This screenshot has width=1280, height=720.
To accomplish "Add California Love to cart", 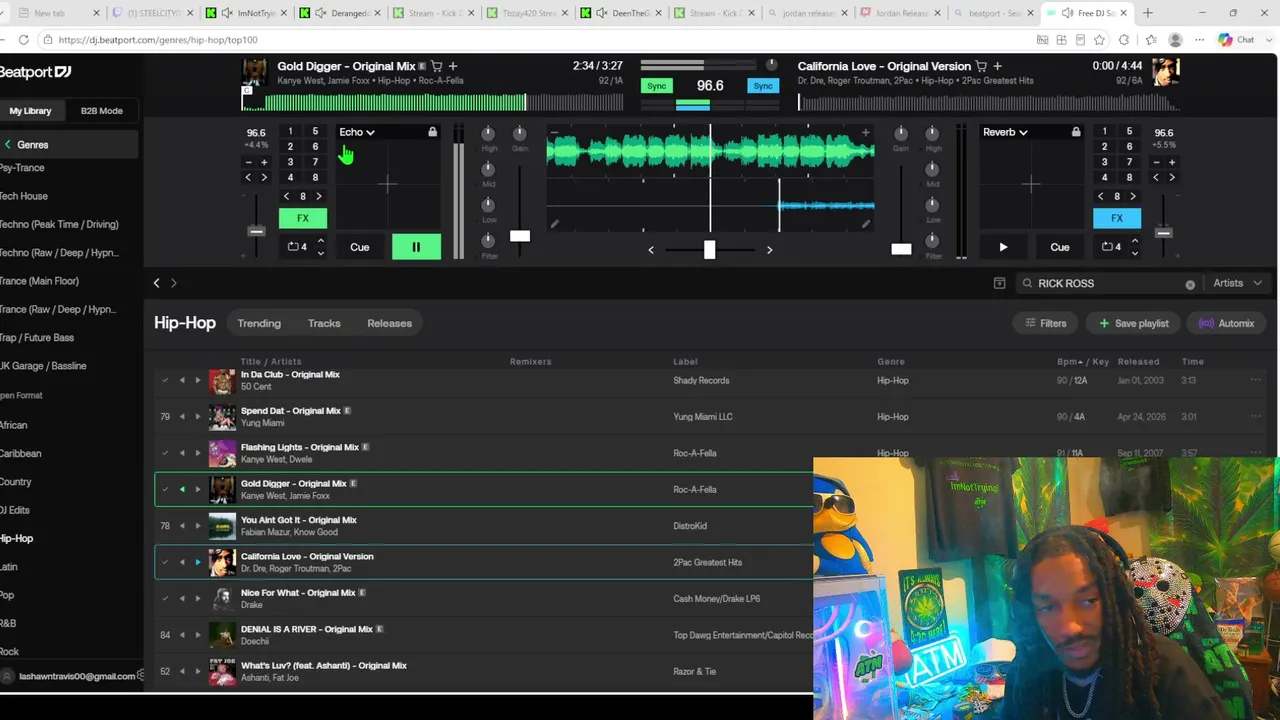I will (981, 66).
